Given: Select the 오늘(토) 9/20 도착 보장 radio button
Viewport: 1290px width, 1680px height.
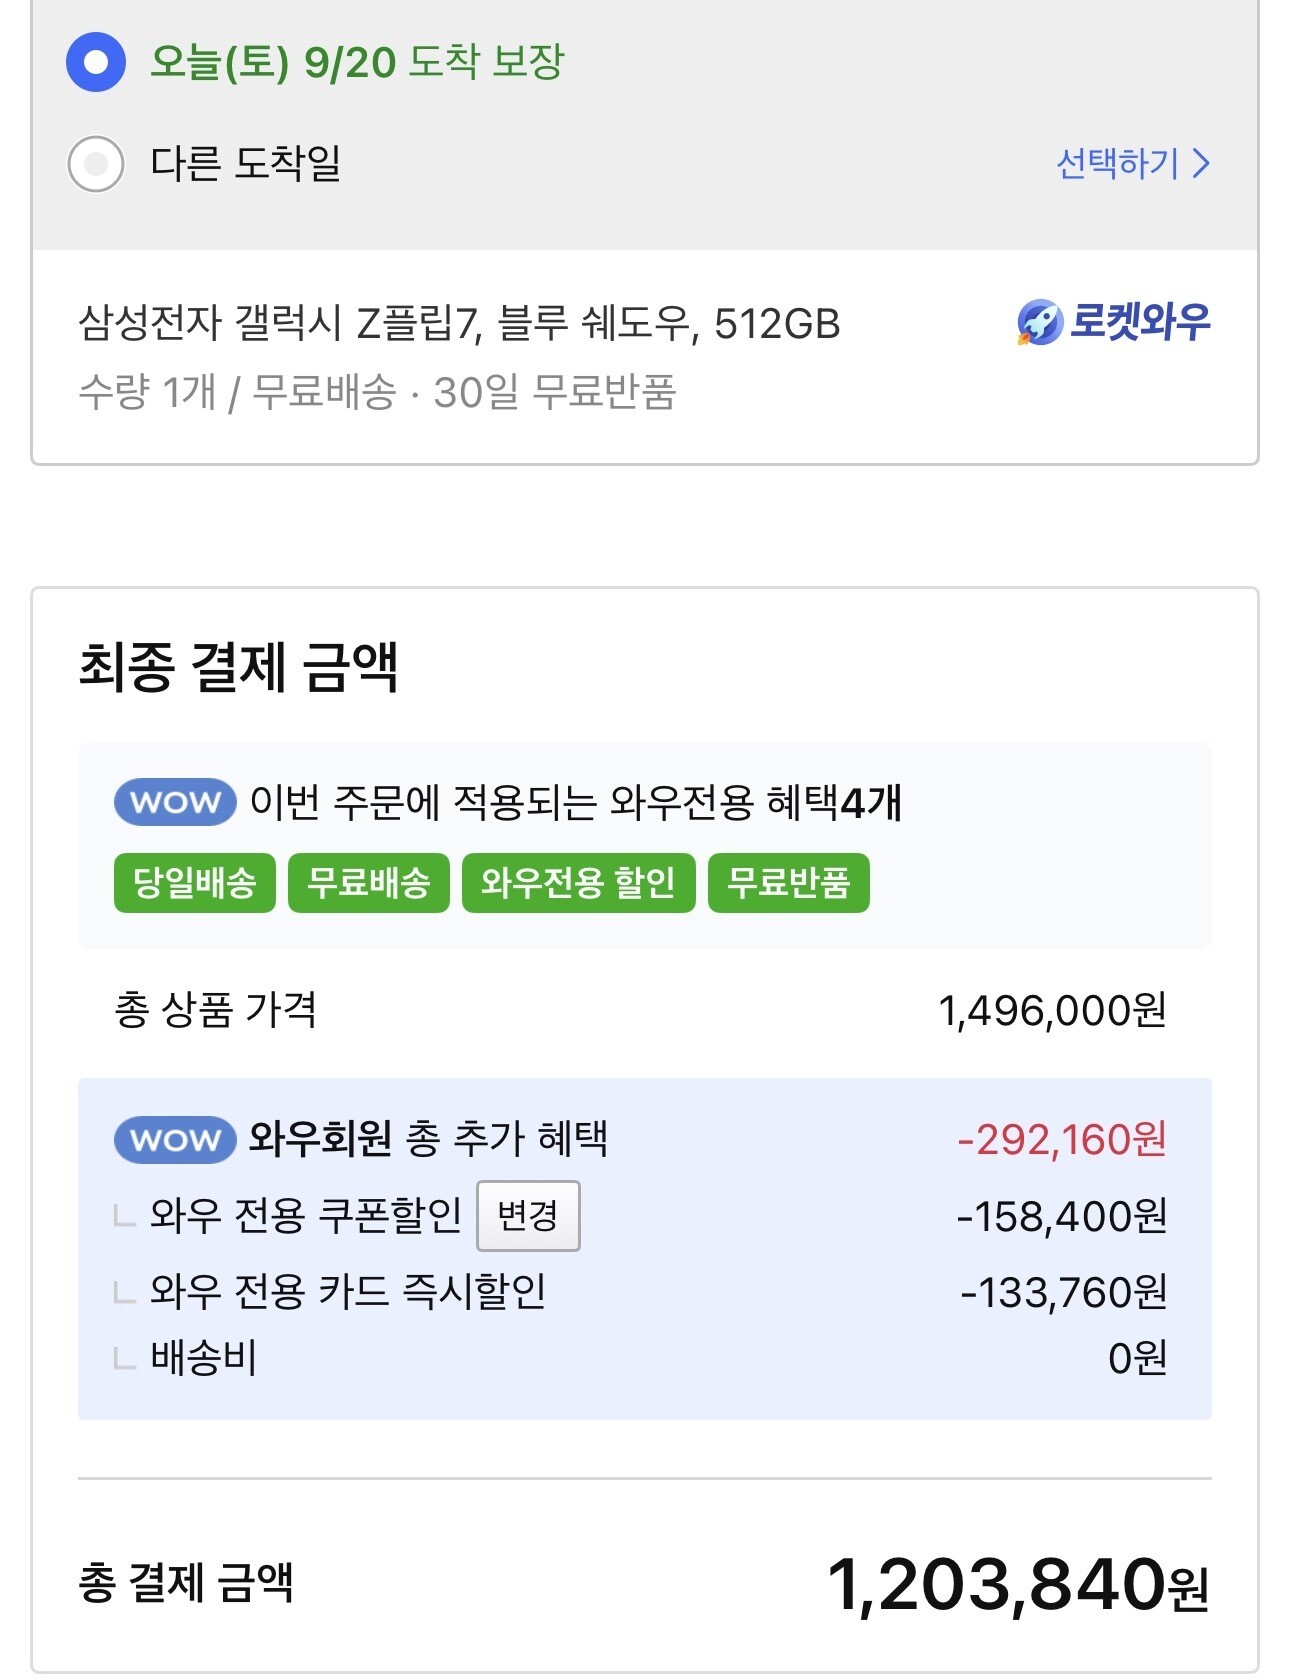Looking at the screenshot, I should [x=96, y=62].
